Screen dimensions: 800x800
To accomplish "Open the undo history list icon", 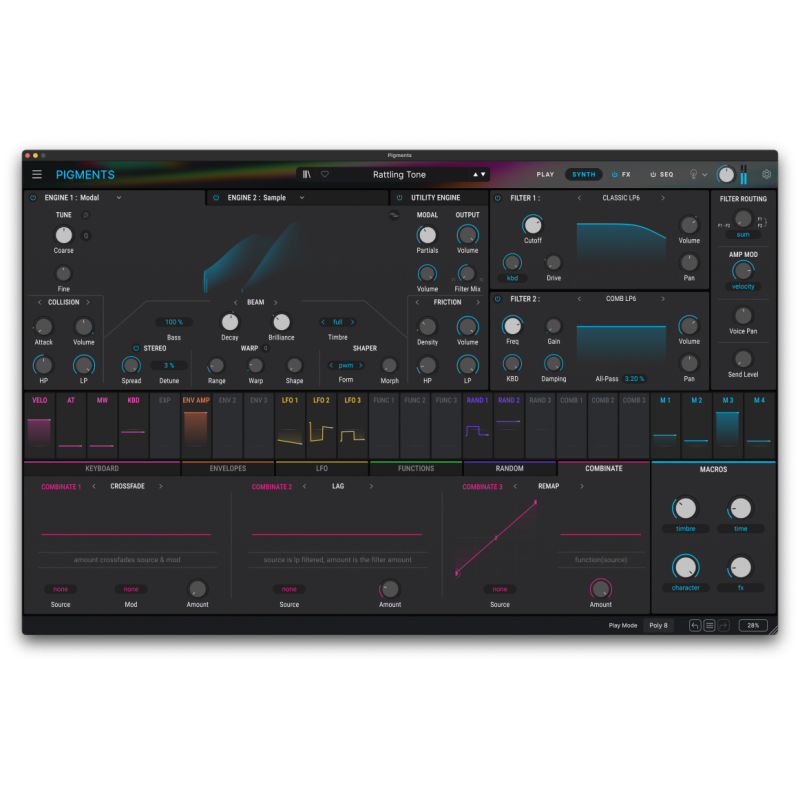I will pos(709,625).
